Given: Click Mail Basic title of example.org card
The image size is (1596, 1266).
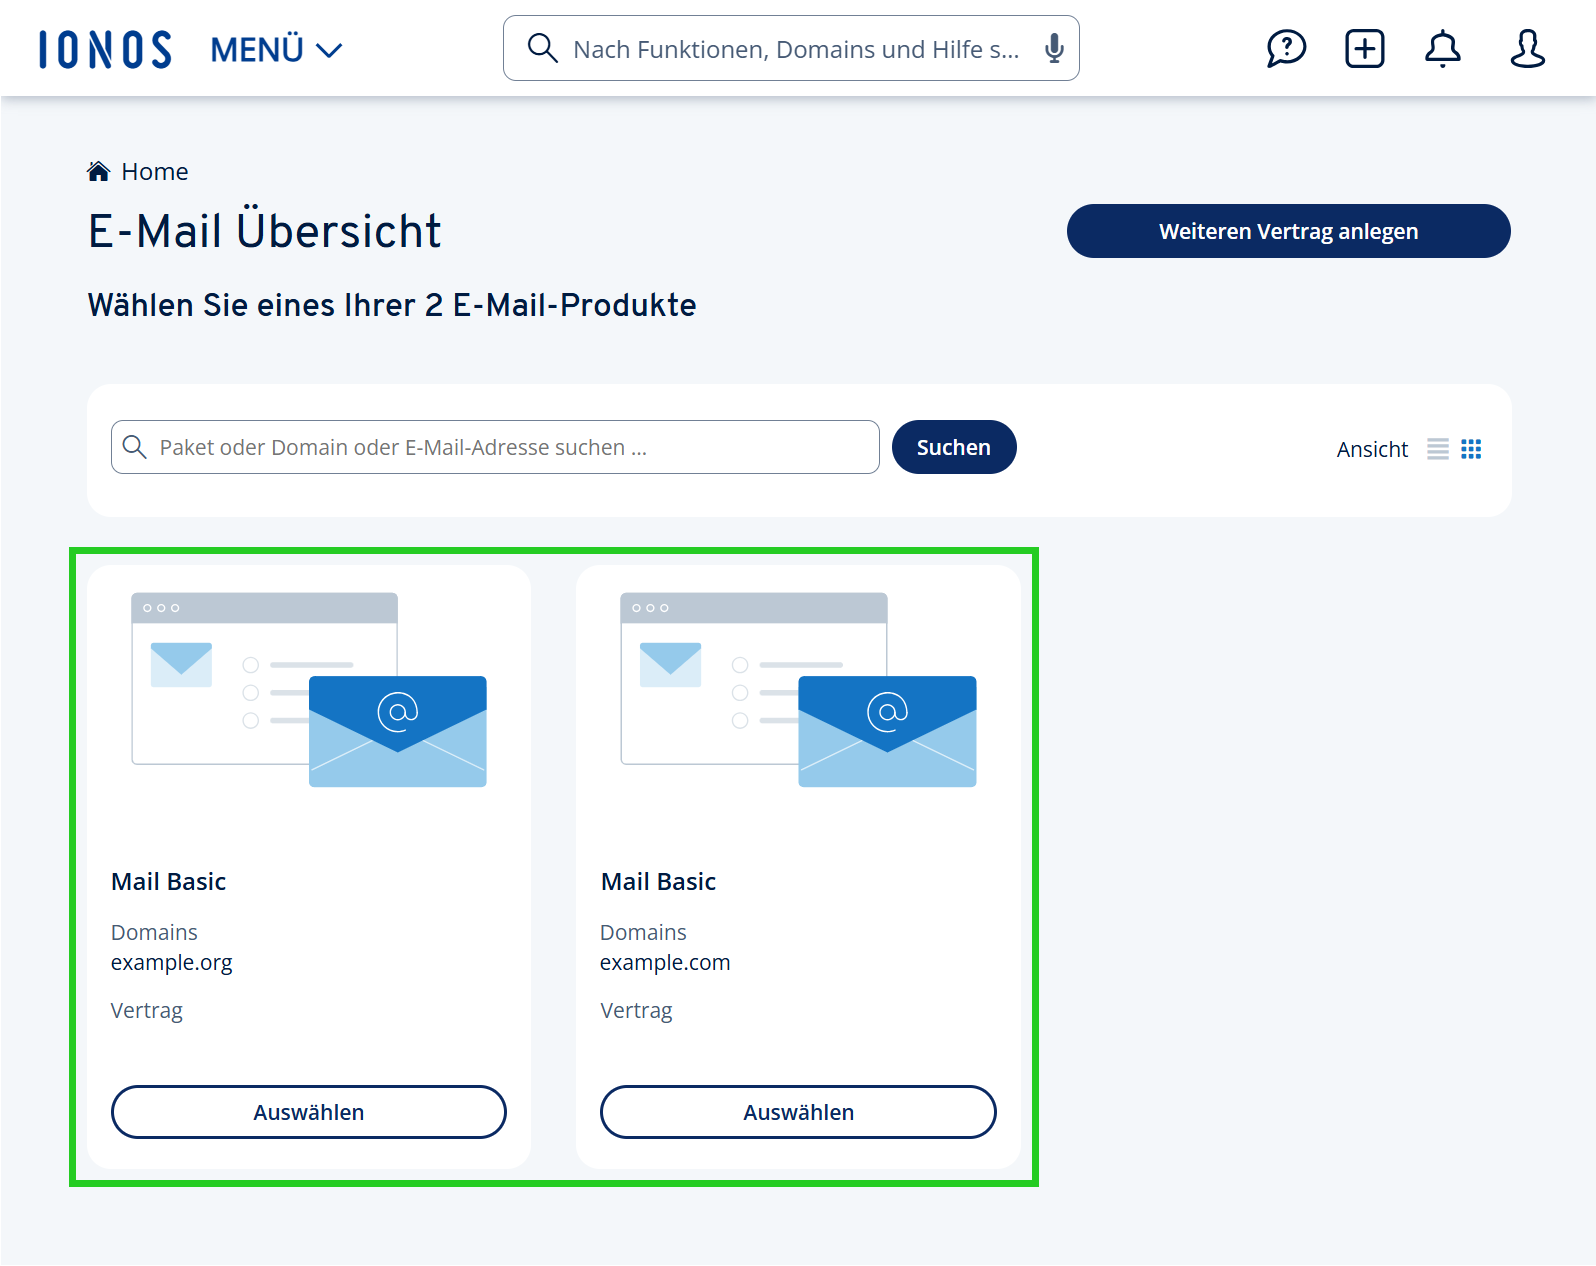Looking at the screenshot, I should [169, 882].
